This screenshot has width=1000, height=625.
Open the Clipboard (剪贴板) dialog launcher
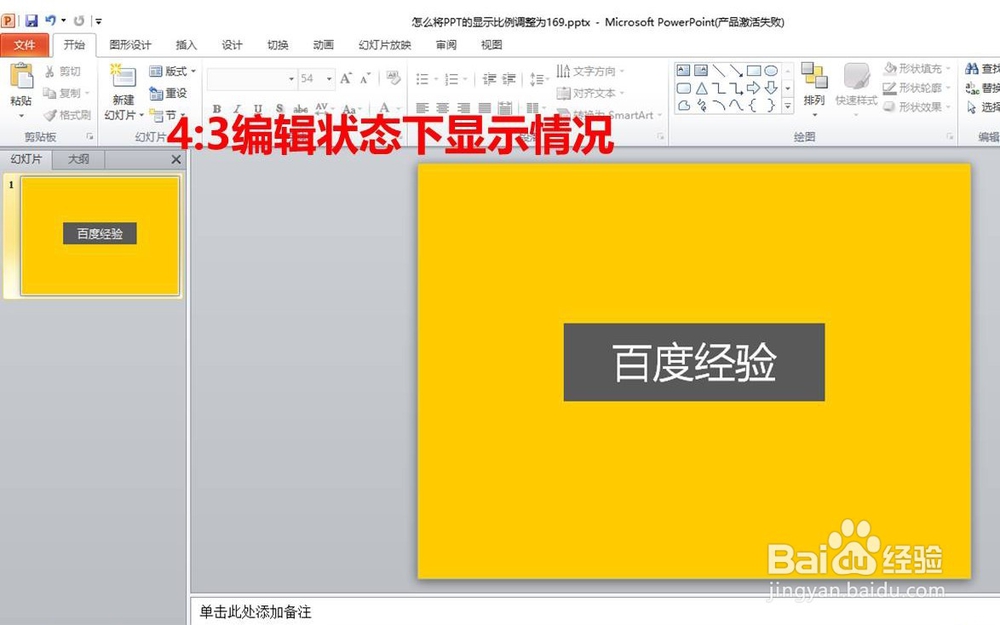pos(89,136)
